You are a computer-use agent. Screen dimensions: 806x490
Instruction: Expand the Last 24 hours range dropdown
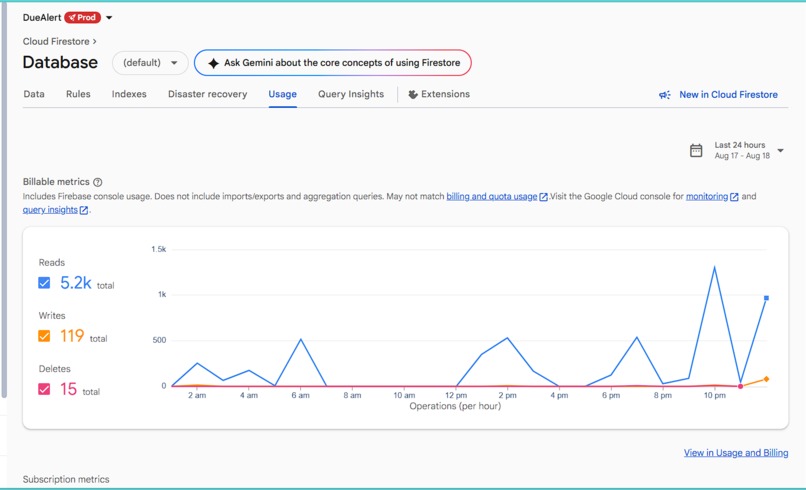tap(780, 151)
